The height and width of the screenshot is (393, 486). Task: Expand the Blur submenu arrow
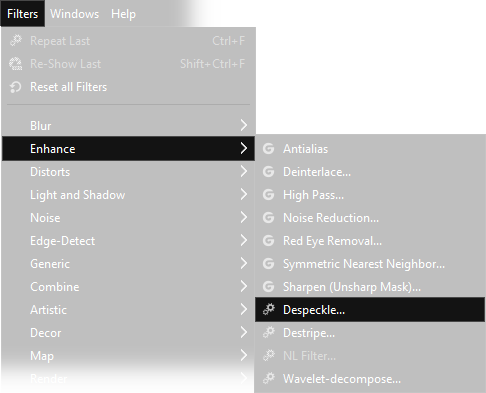[244, 125]
